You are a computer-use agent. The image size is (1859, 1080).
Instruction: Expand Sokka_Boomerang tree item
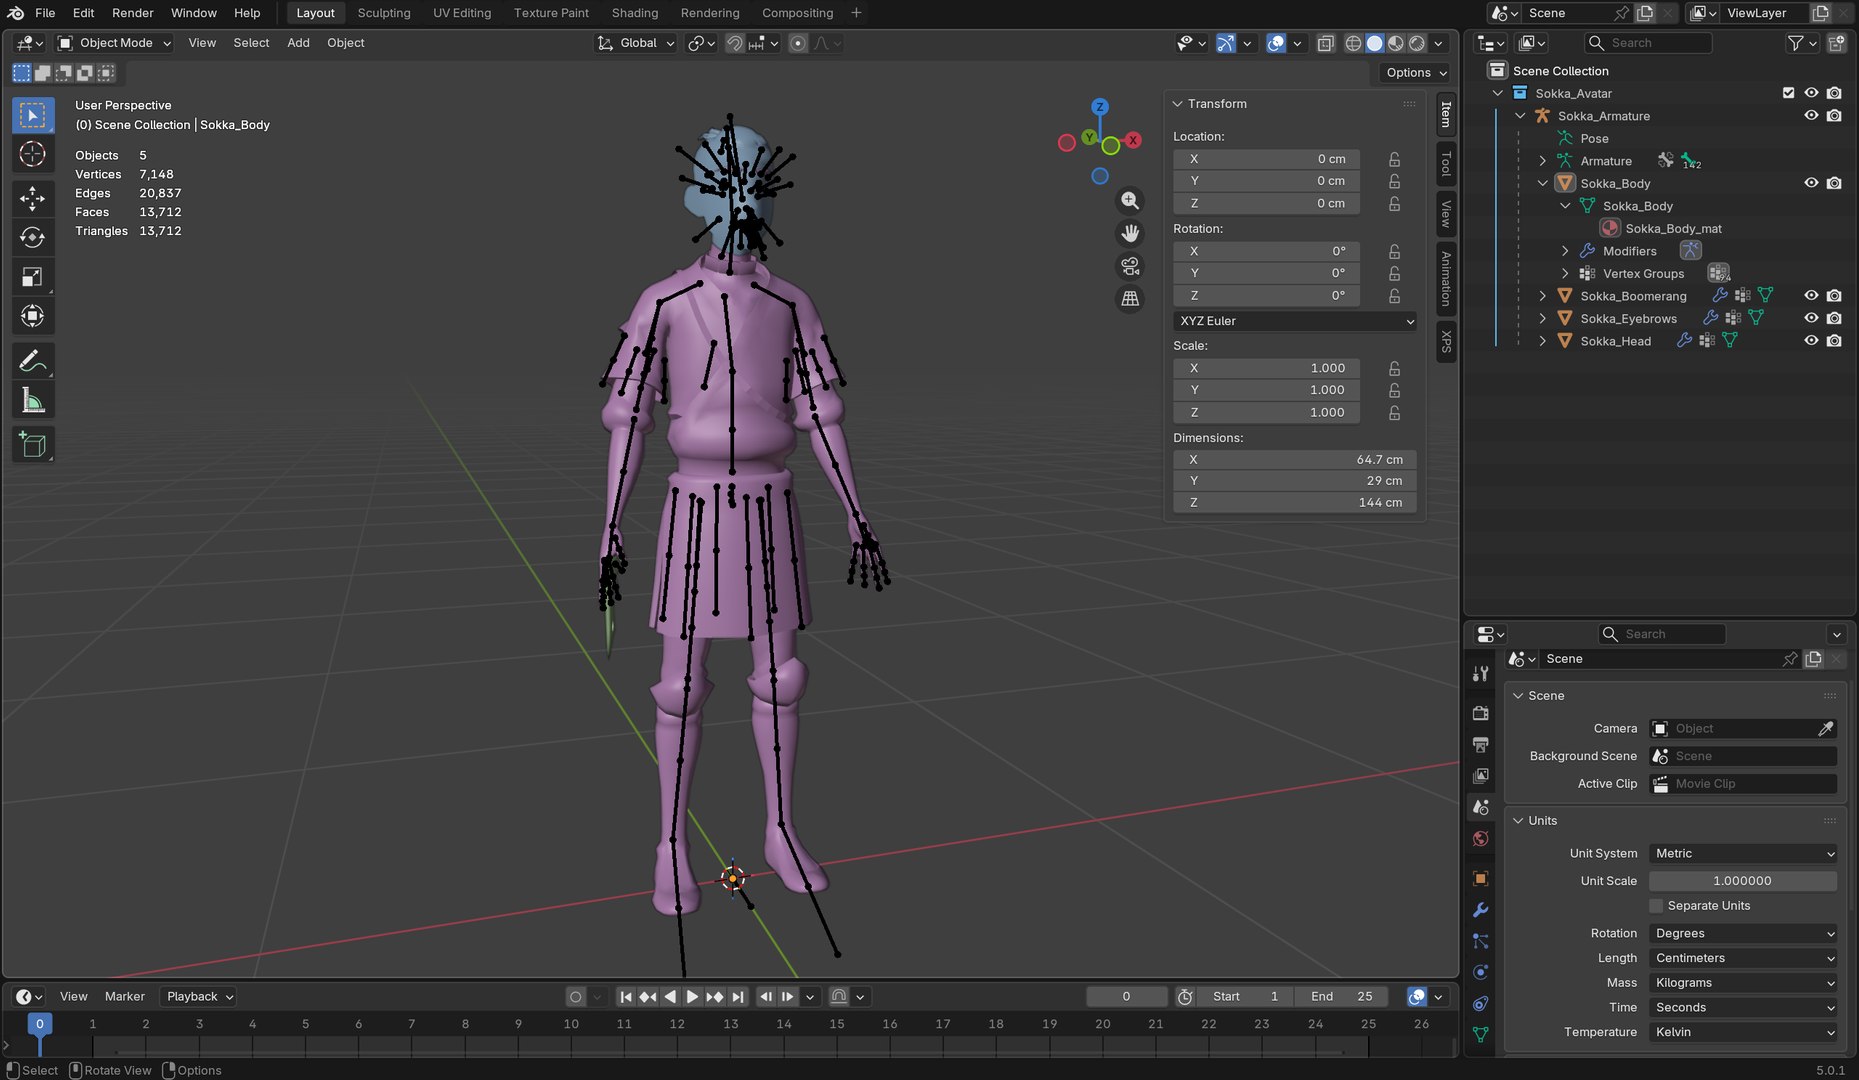coord(1542,296)
